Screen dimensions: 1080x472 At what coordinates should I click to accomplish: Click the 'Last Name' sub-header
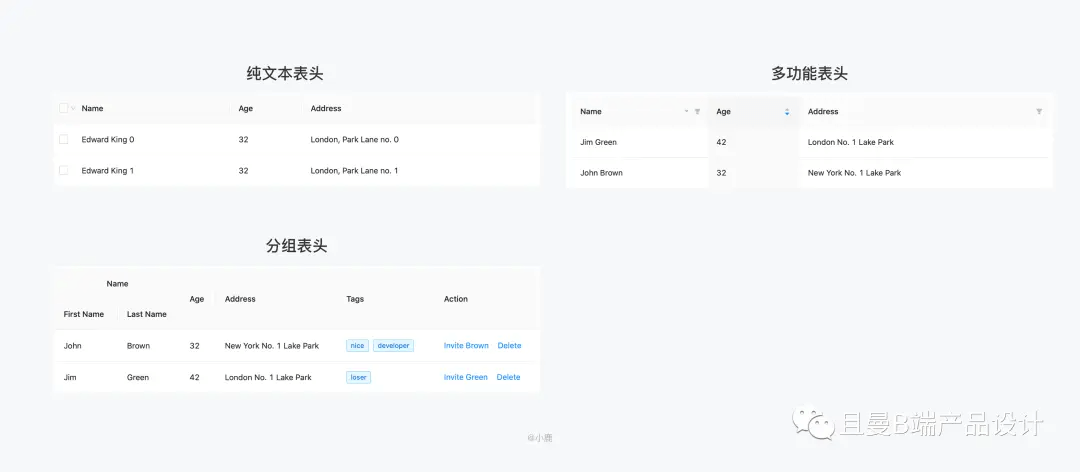click(147, 314)
